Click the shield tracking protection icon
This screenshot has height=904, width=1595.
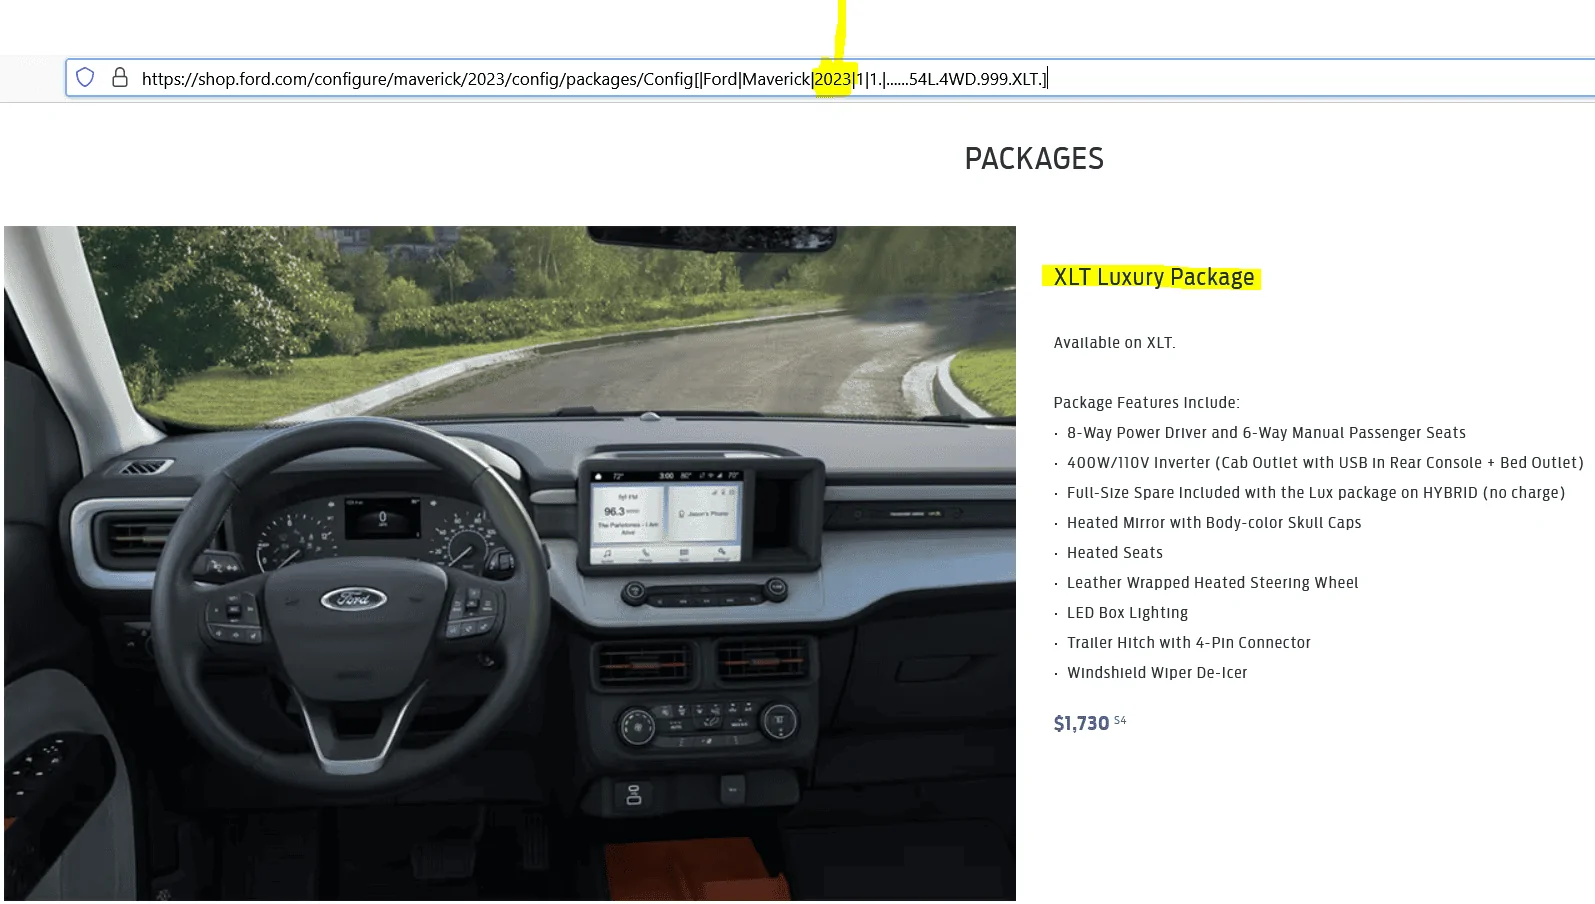pyautogui.click(x=85, y=78)
